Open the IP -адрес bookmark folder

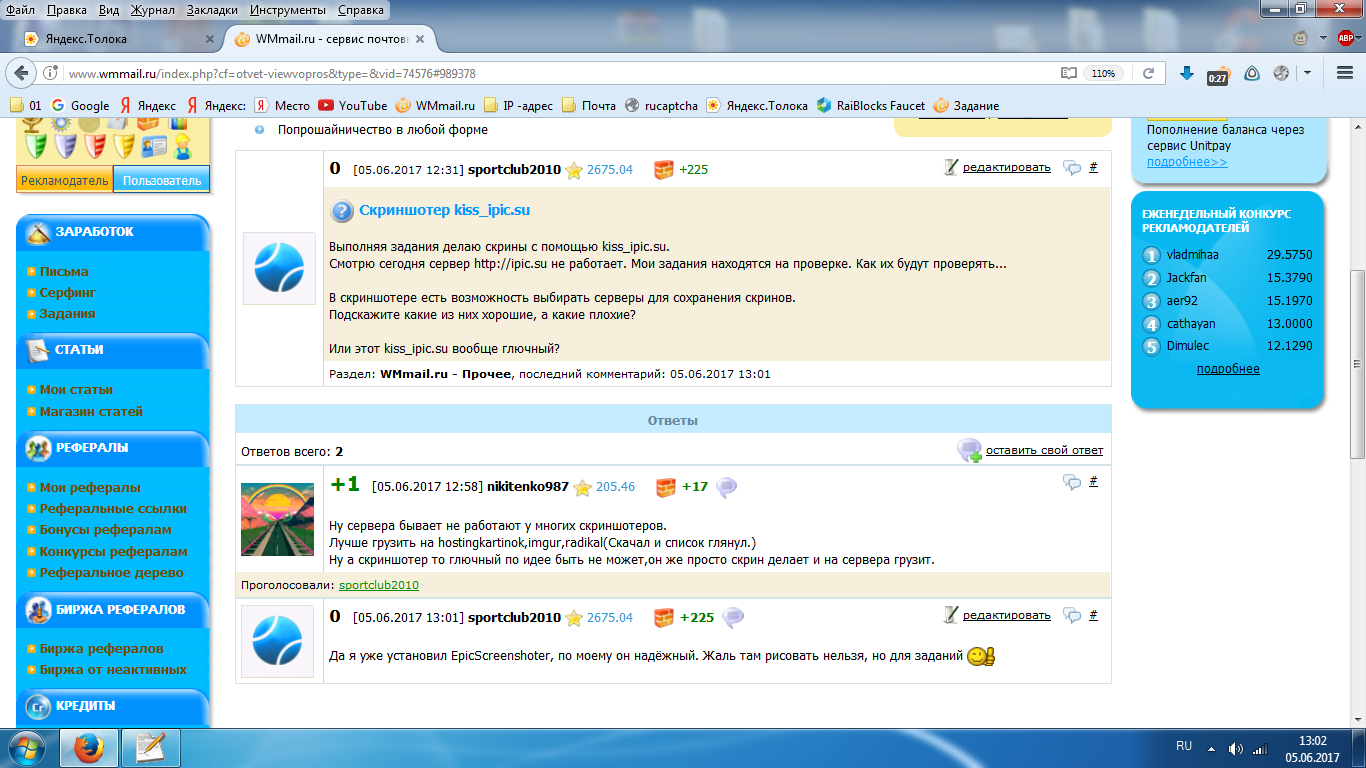click(517, 105)
